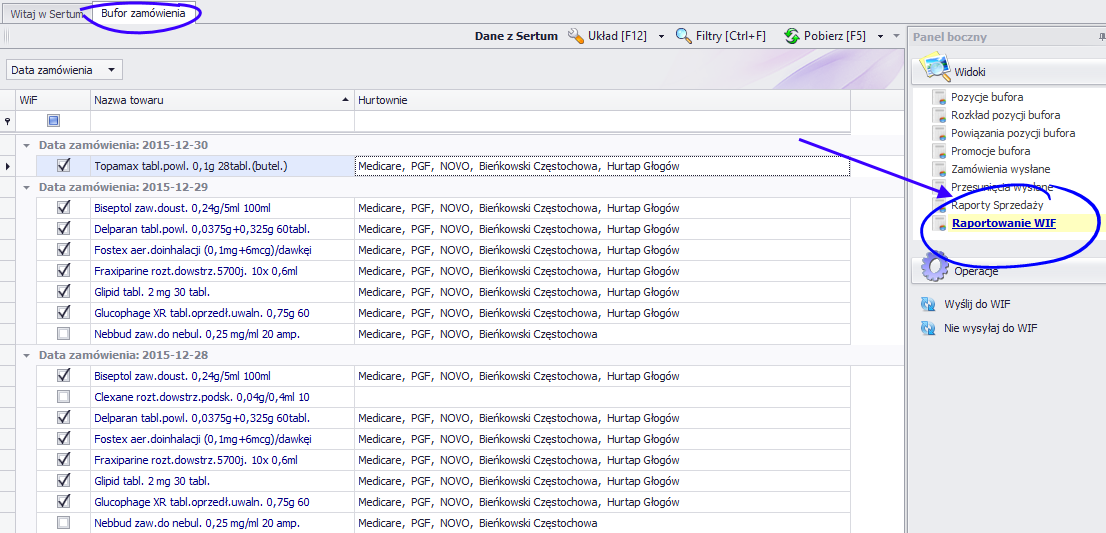
Task: Click the Nazwa towaru filter row field
Action: click(222, 121)
